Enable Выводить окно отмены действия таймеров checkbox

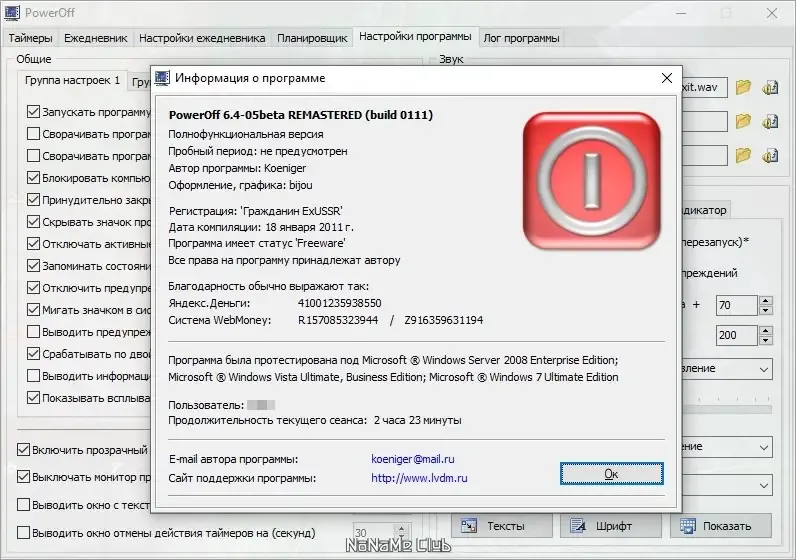(23, 533)
